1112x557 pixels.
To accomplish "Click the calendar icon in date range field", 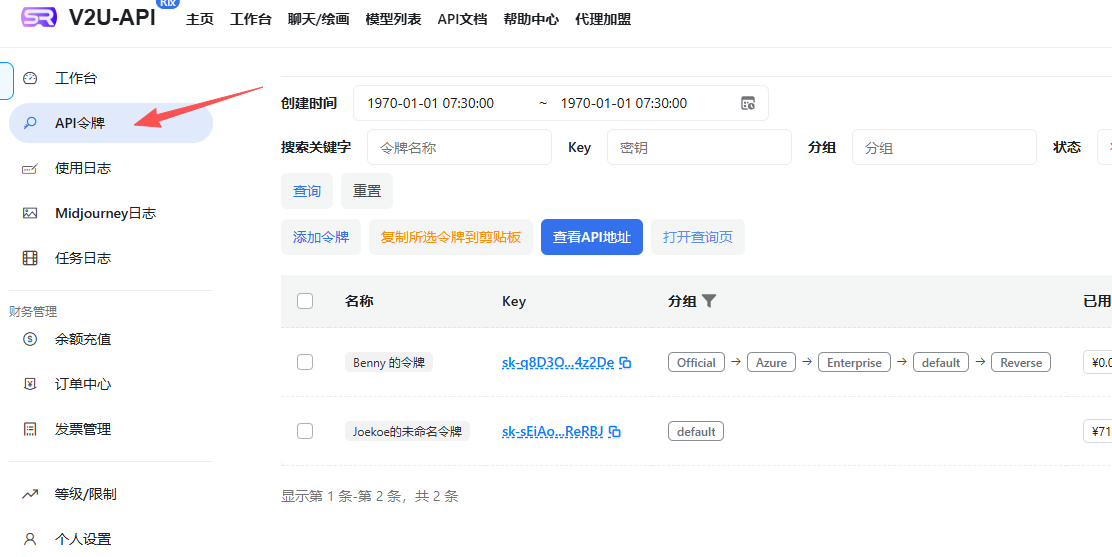I will [x=747, y=103].
